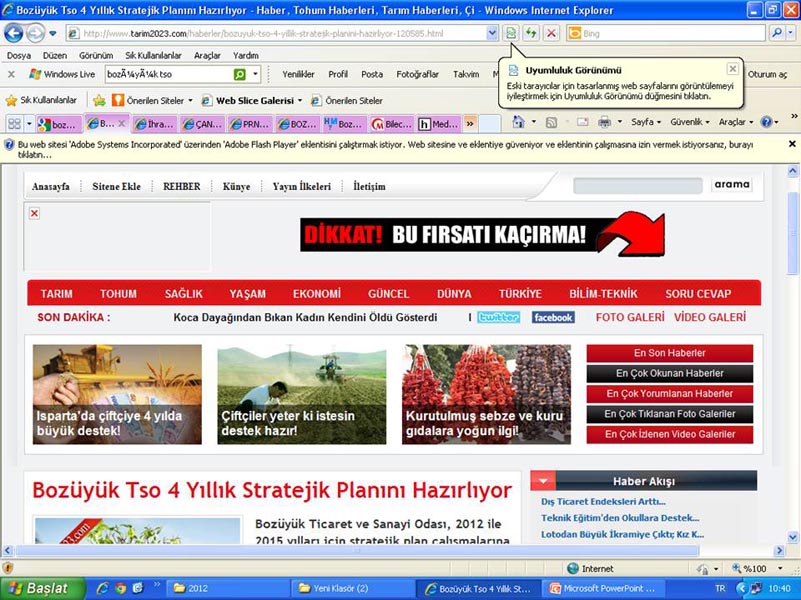Click the Başlat start button

coord(42,588)
